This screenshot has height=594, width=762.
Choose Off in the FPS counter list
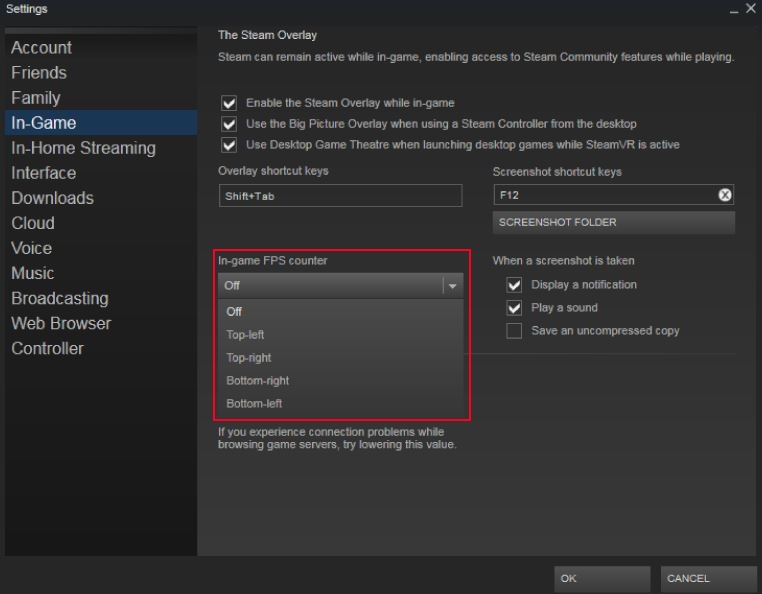click(x=341, y=312)
